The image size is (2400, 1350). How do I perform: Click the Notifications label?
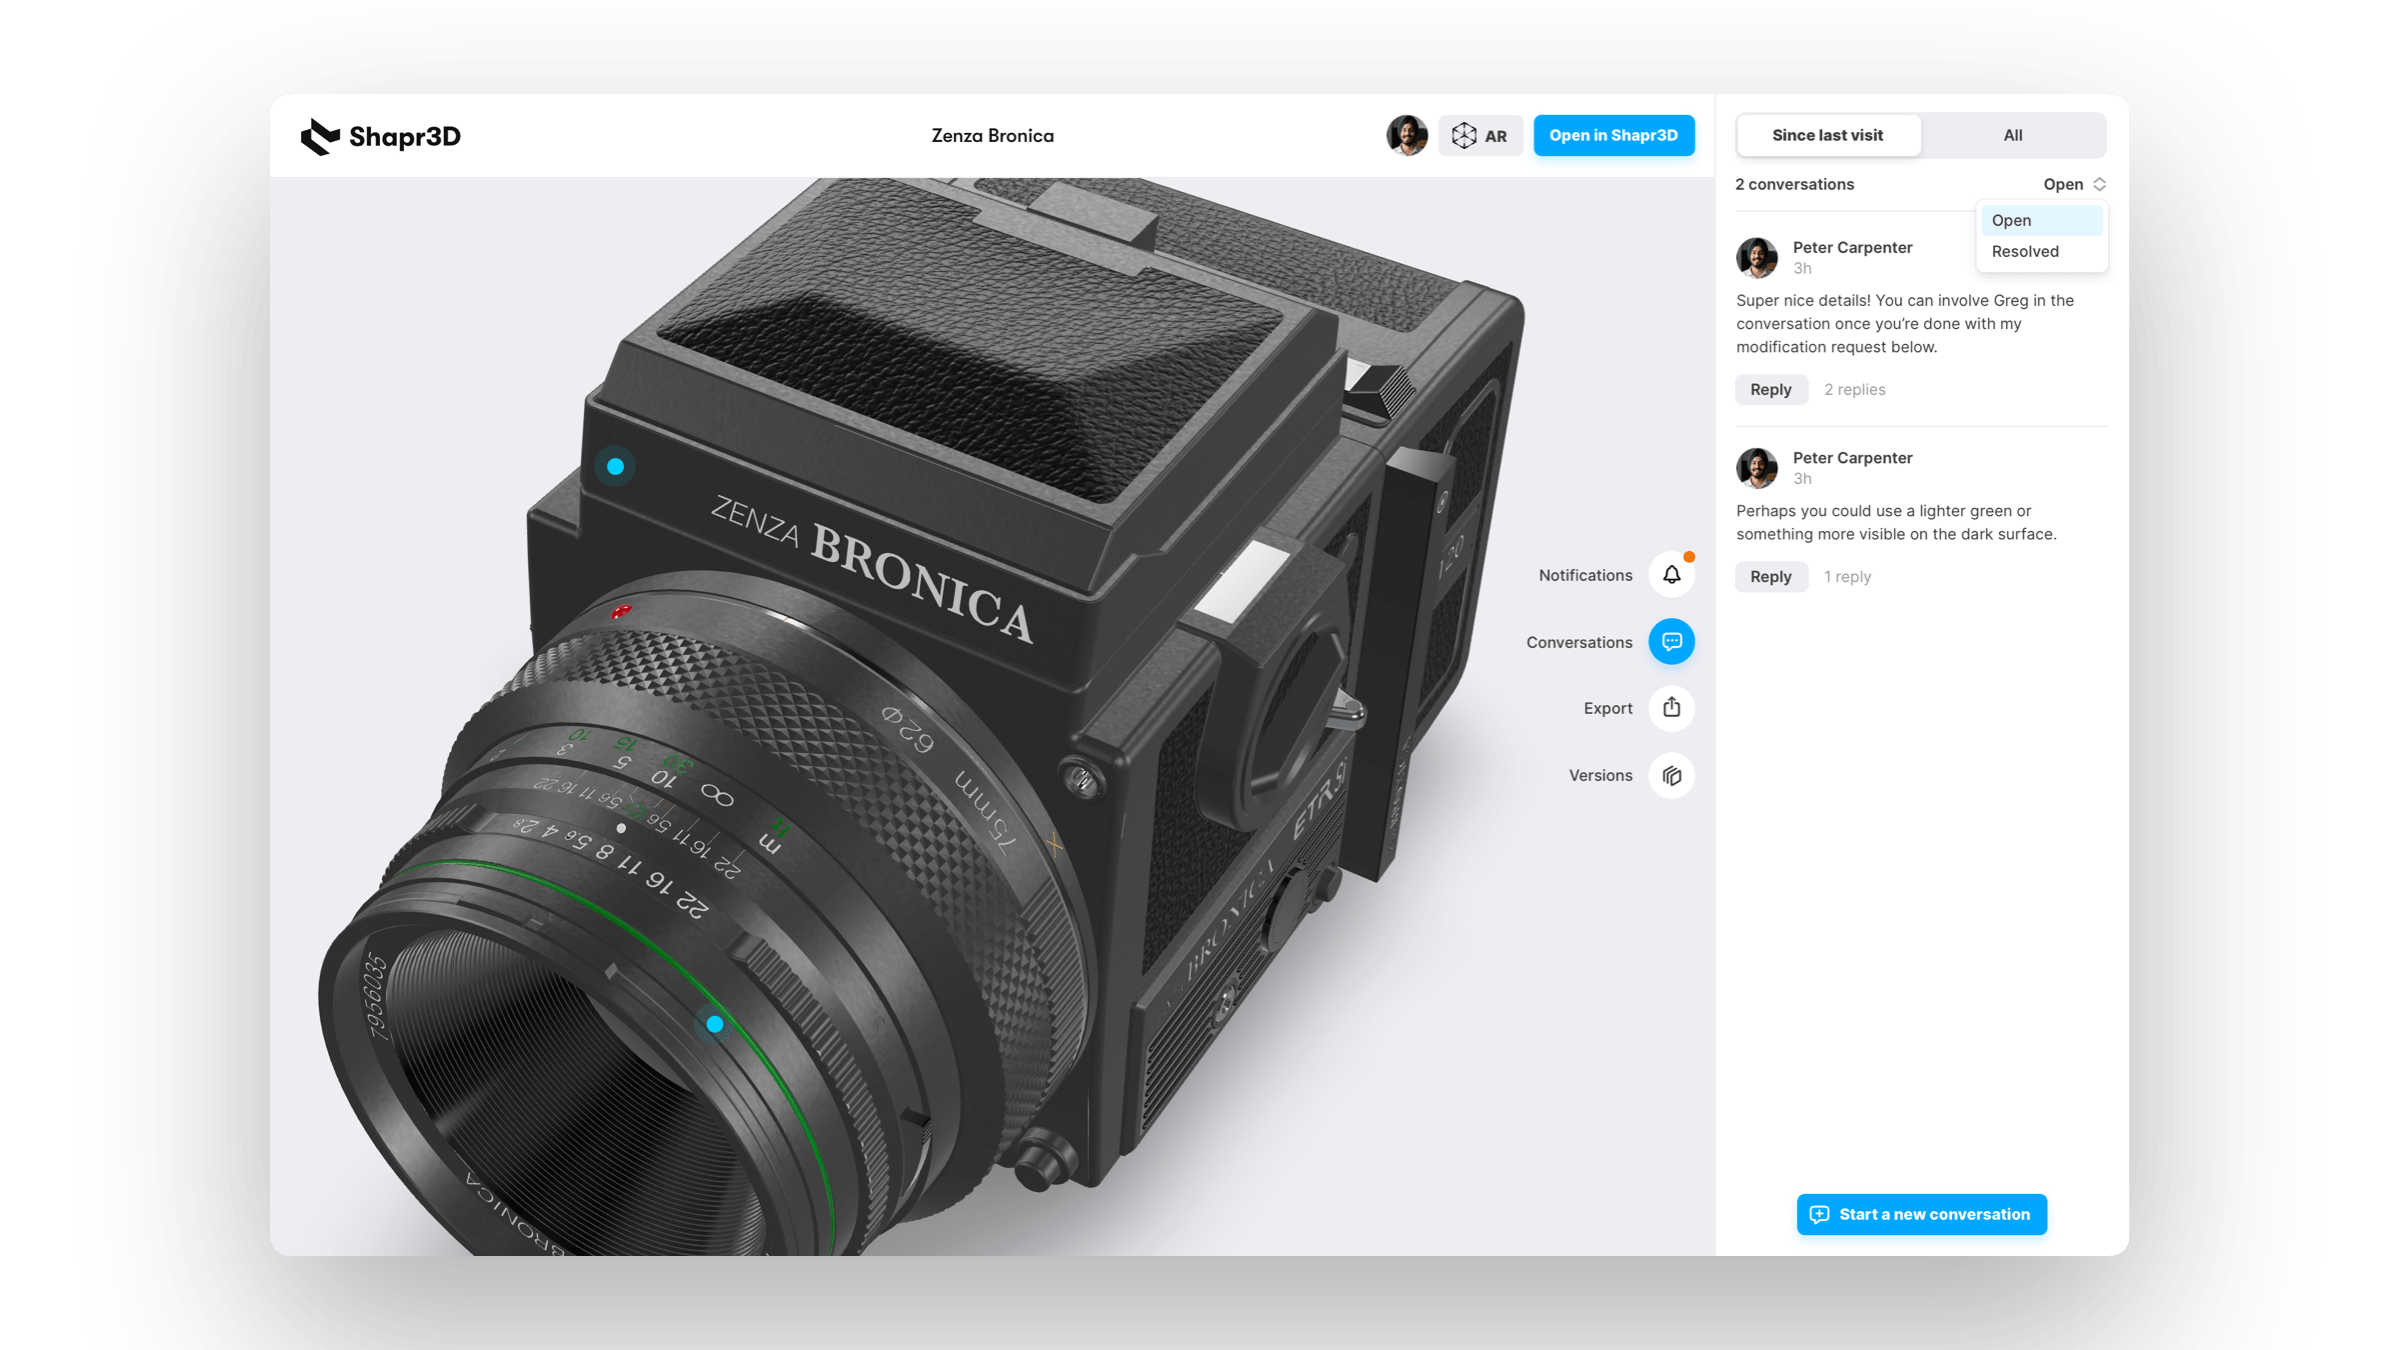1585,575
